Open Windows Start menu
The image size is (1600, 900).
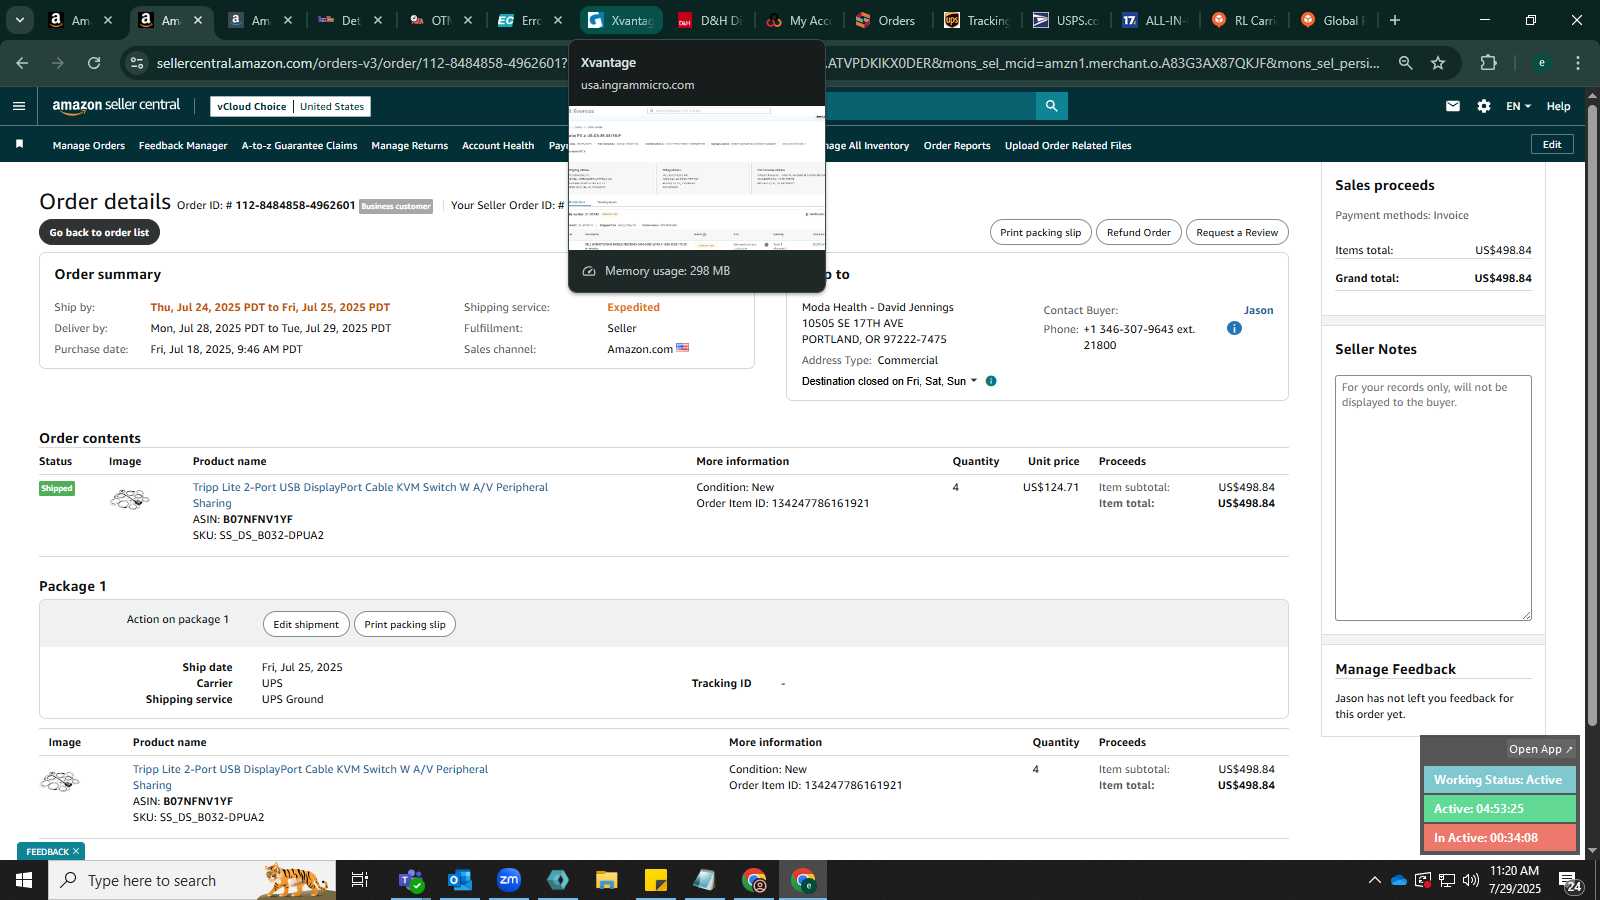[23, 880]
